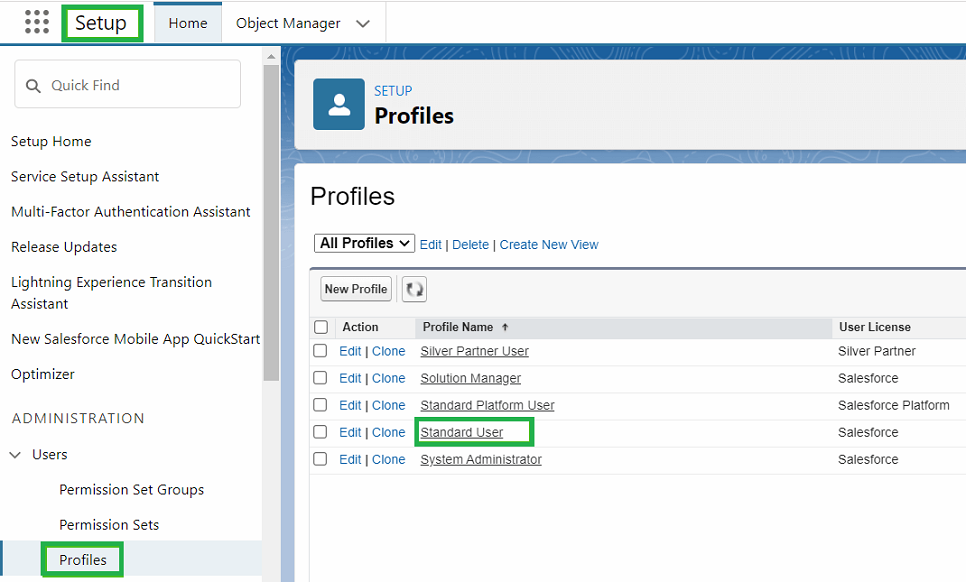Screen dimensions: 966x582
Task: Edit the System Administrator profile
Action: [350, 459]
